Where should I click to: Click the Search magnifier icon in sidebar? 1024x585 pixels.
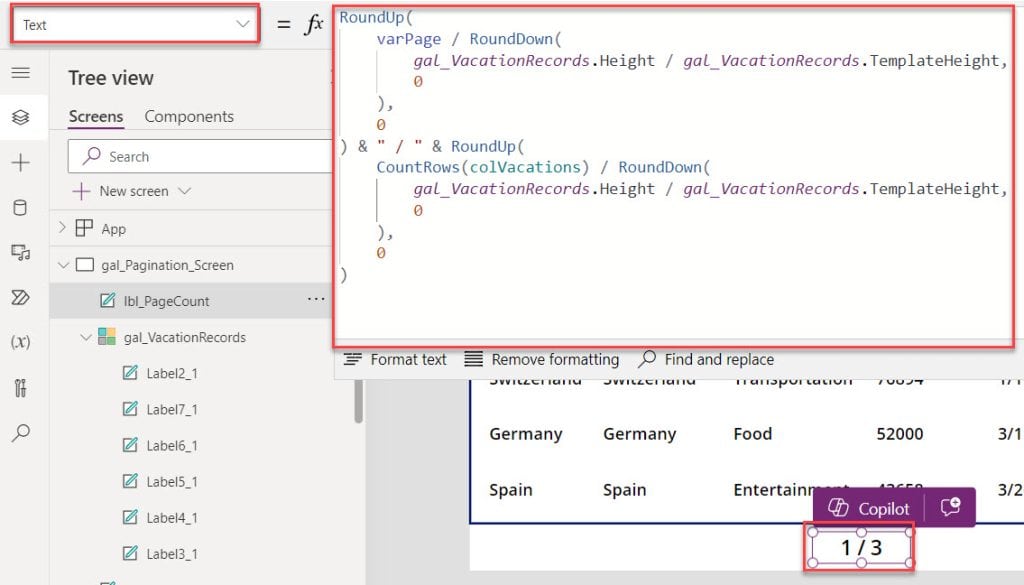[21, 432]
